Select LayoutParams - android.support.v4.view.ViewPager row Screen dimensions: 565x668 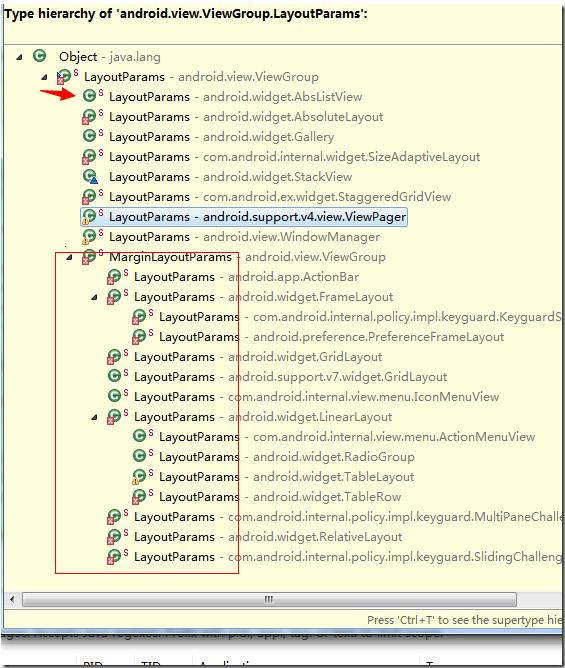tap(244, 217)
